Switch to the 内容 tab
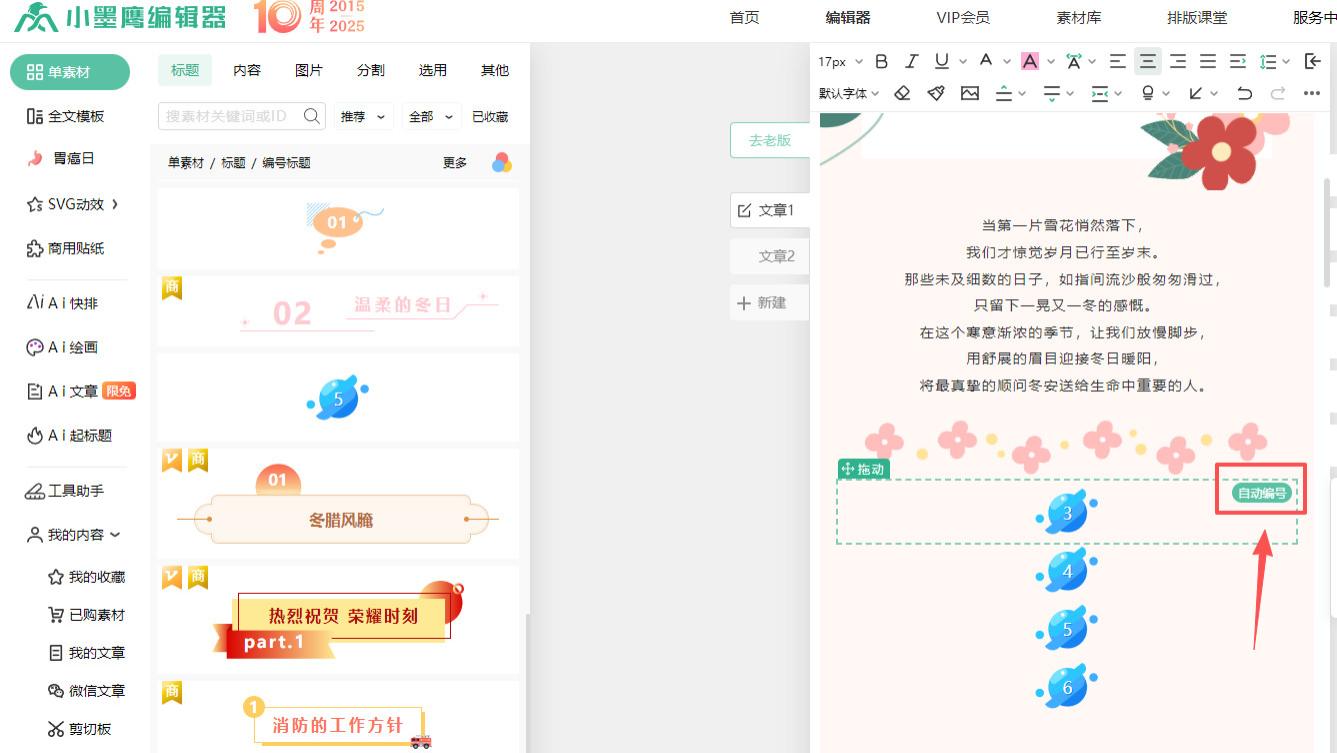This screenshot has height=753, width=1337. pyautogui.click(x=246, y=69)
